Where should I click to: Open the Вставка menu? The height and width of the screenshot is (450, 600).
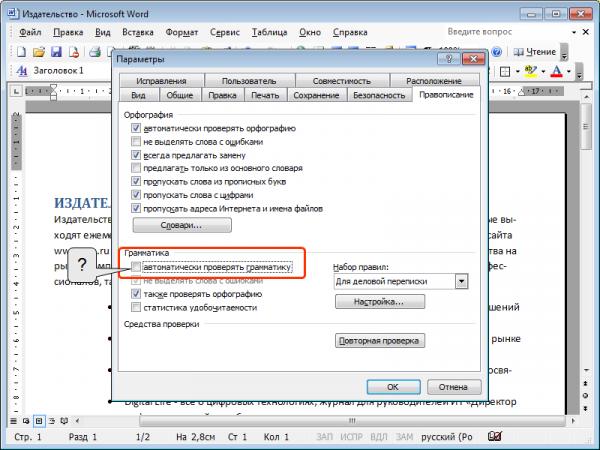138,32
